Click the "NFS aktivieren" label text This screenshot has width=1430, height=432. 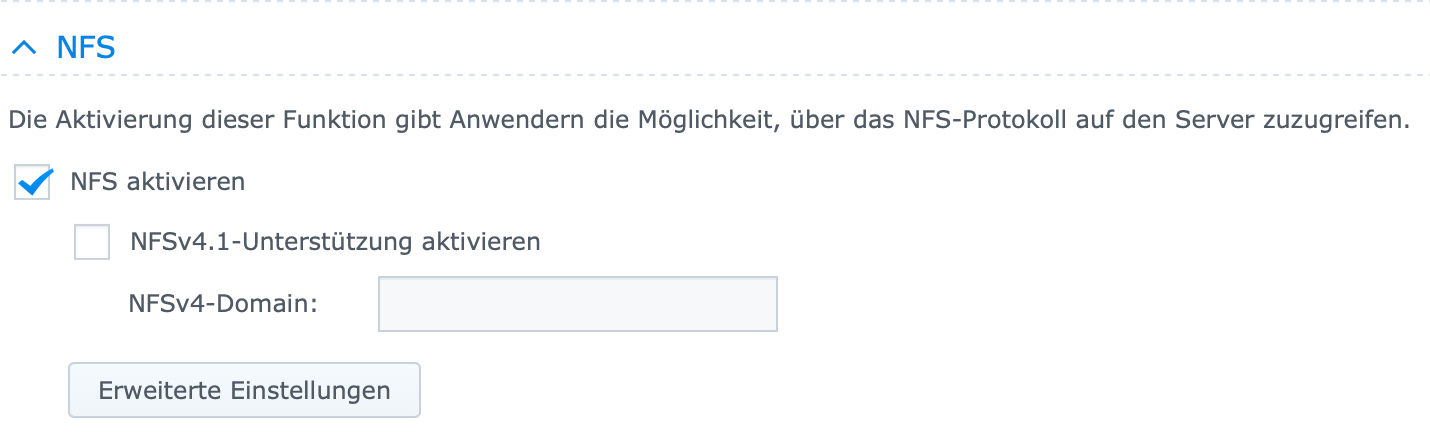[x=157, y=183]
